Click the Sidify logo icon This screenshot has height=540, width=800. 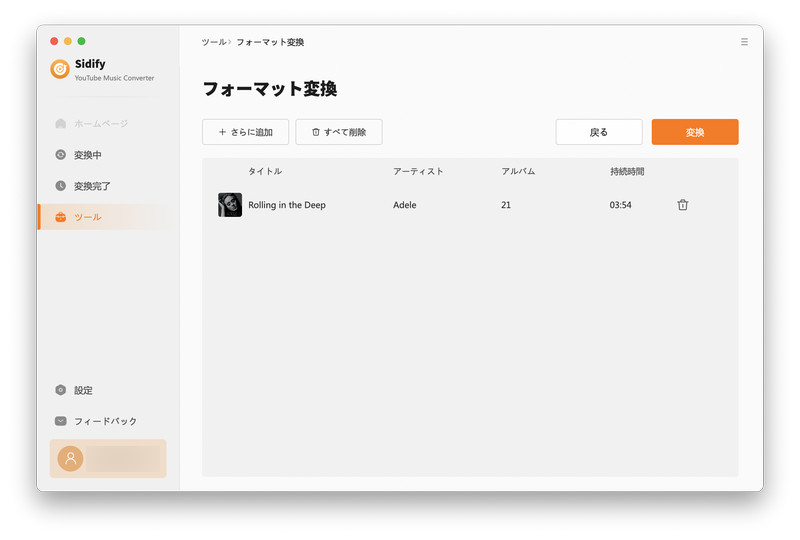pyautogui.click(x=60, y=69)
